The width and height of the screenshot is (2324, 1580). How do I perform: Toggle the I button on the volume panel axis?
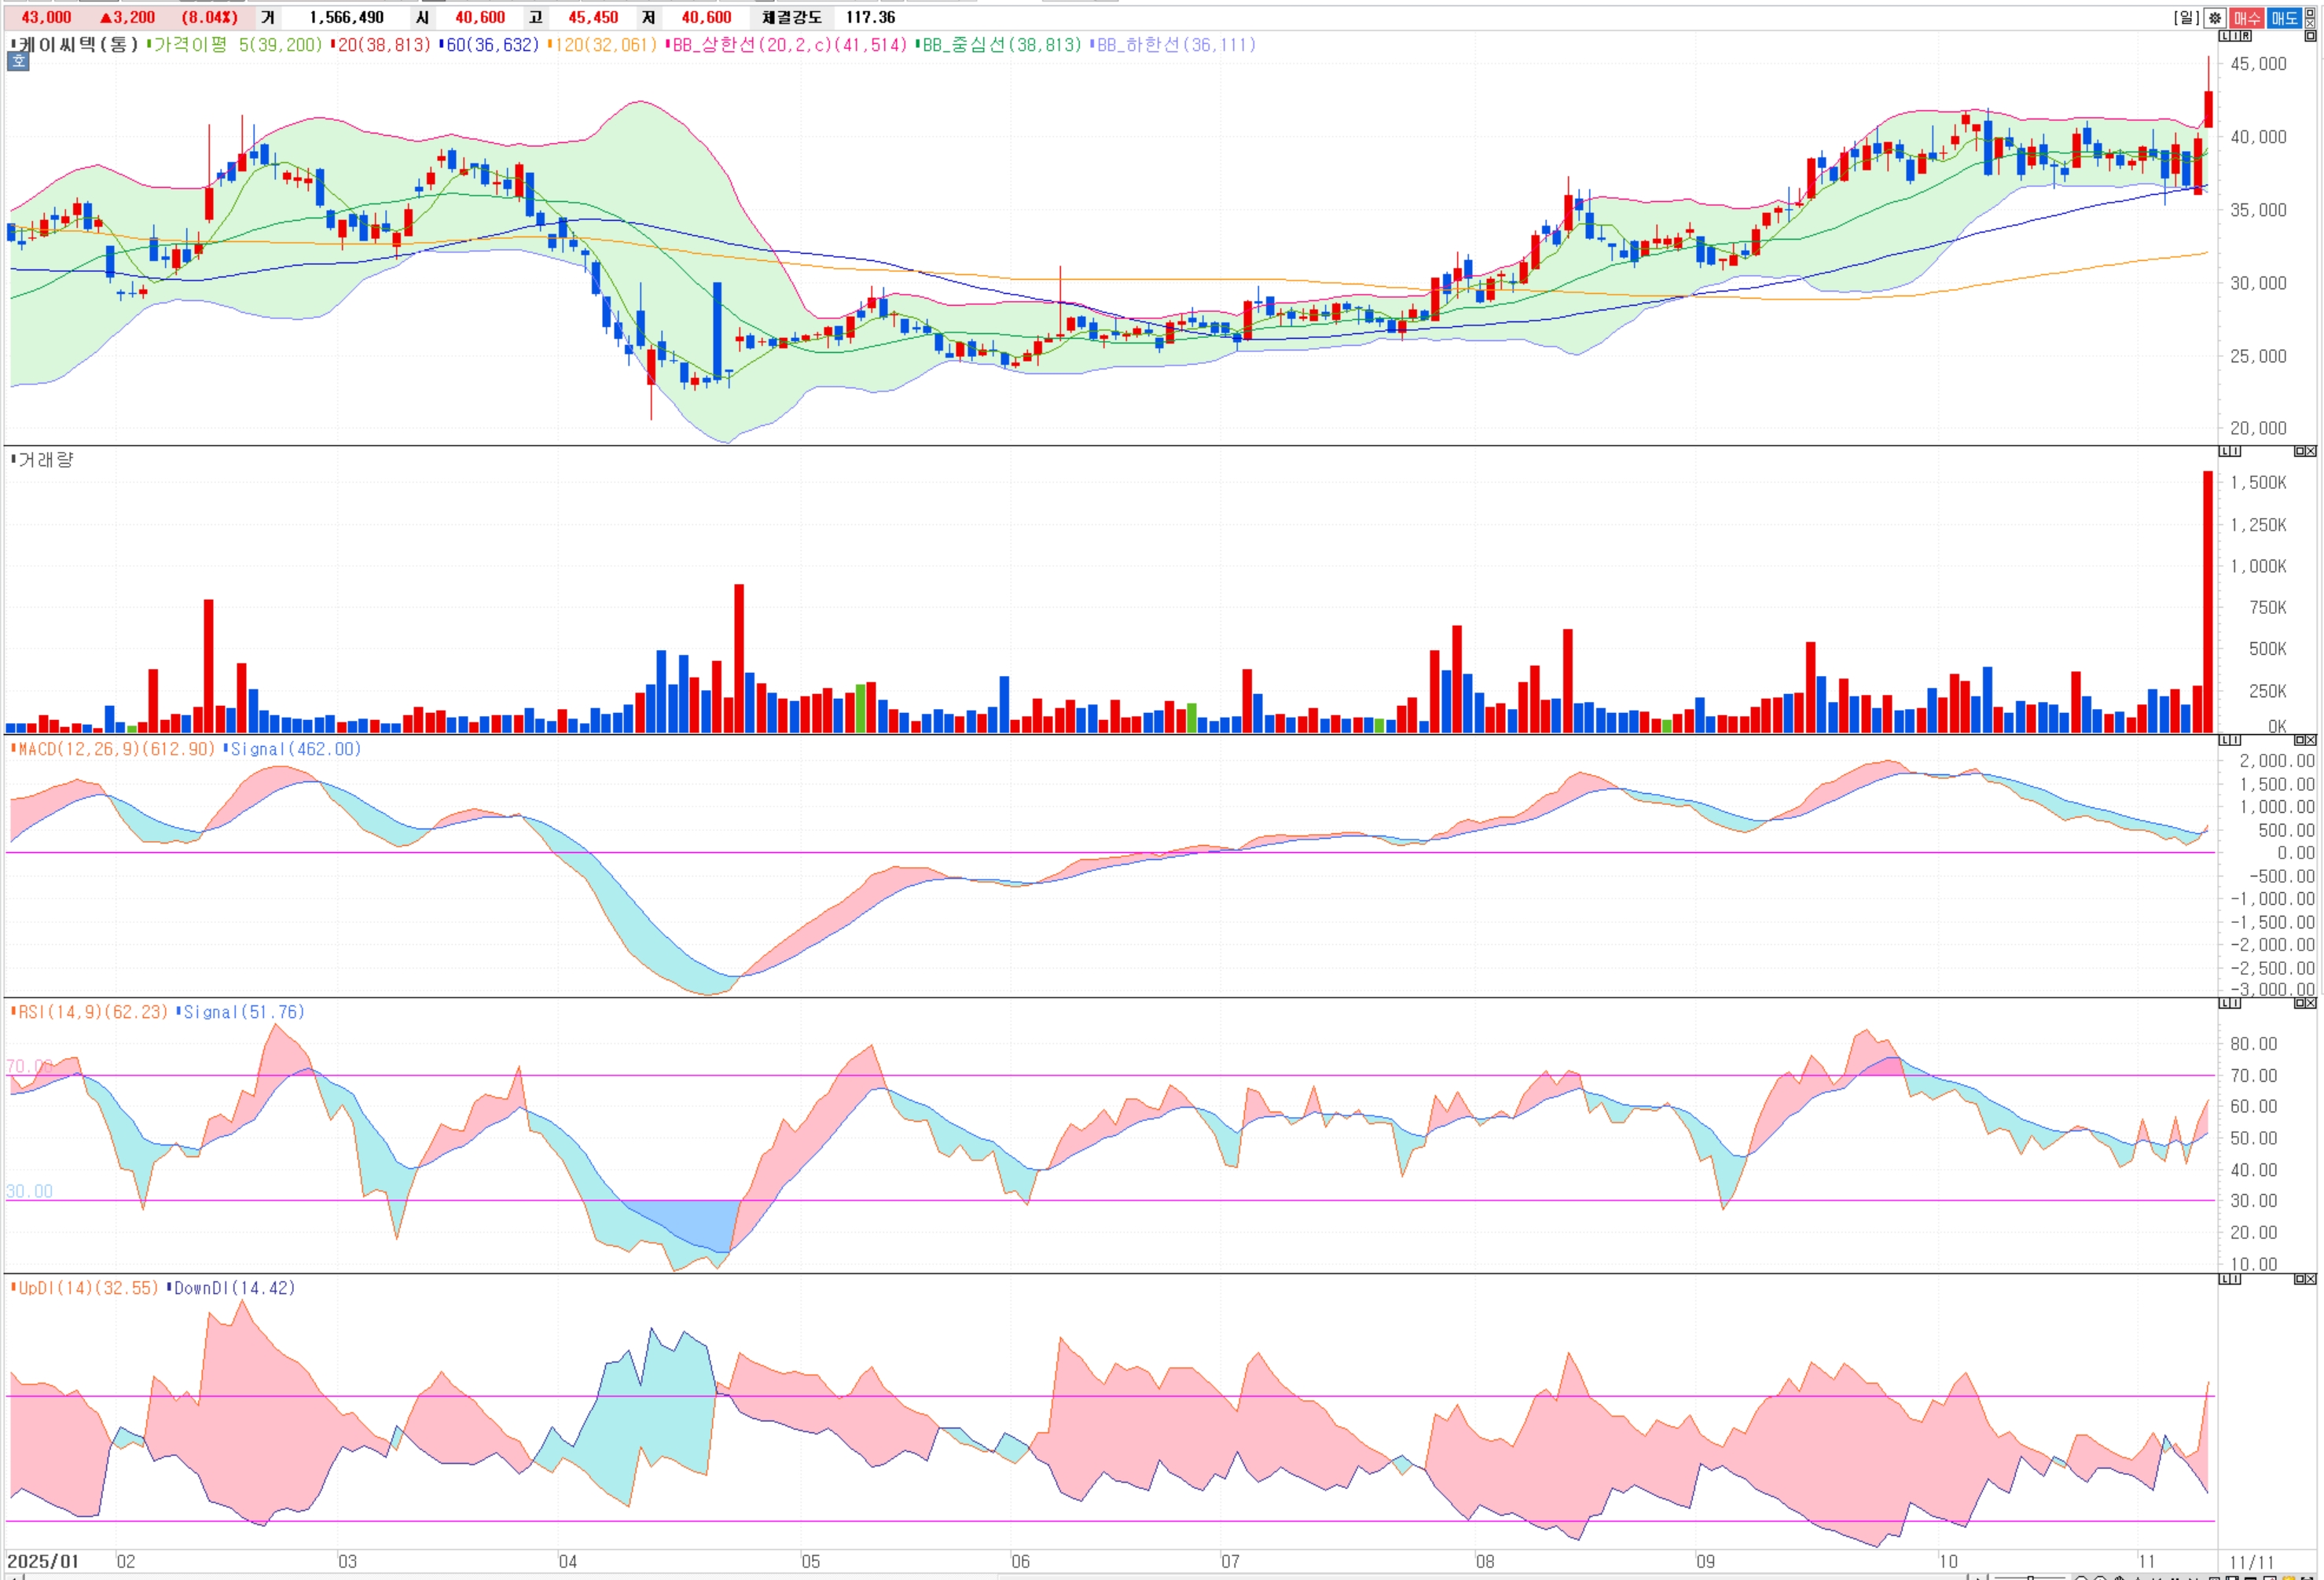2236,451
